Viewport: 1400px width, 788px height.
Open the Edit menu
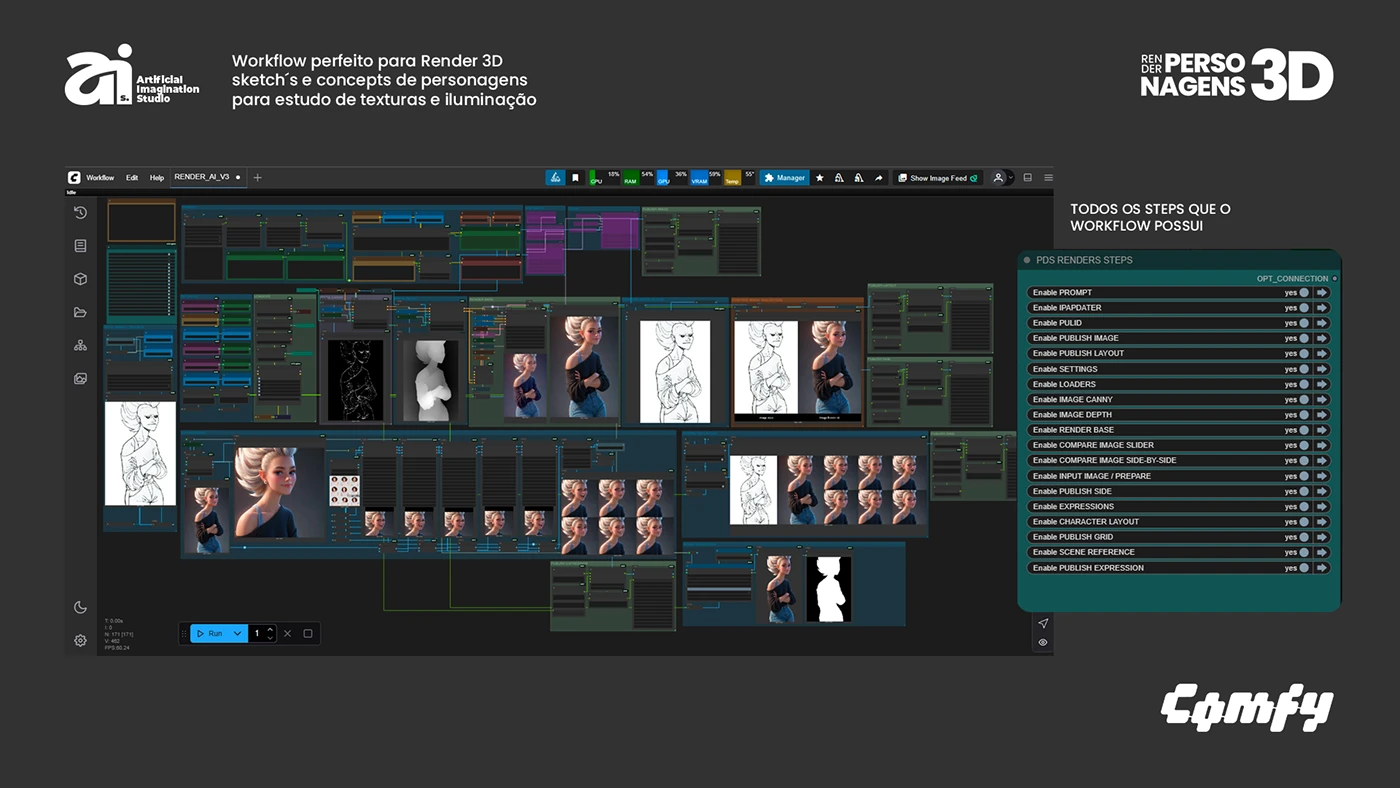point(132,178)
